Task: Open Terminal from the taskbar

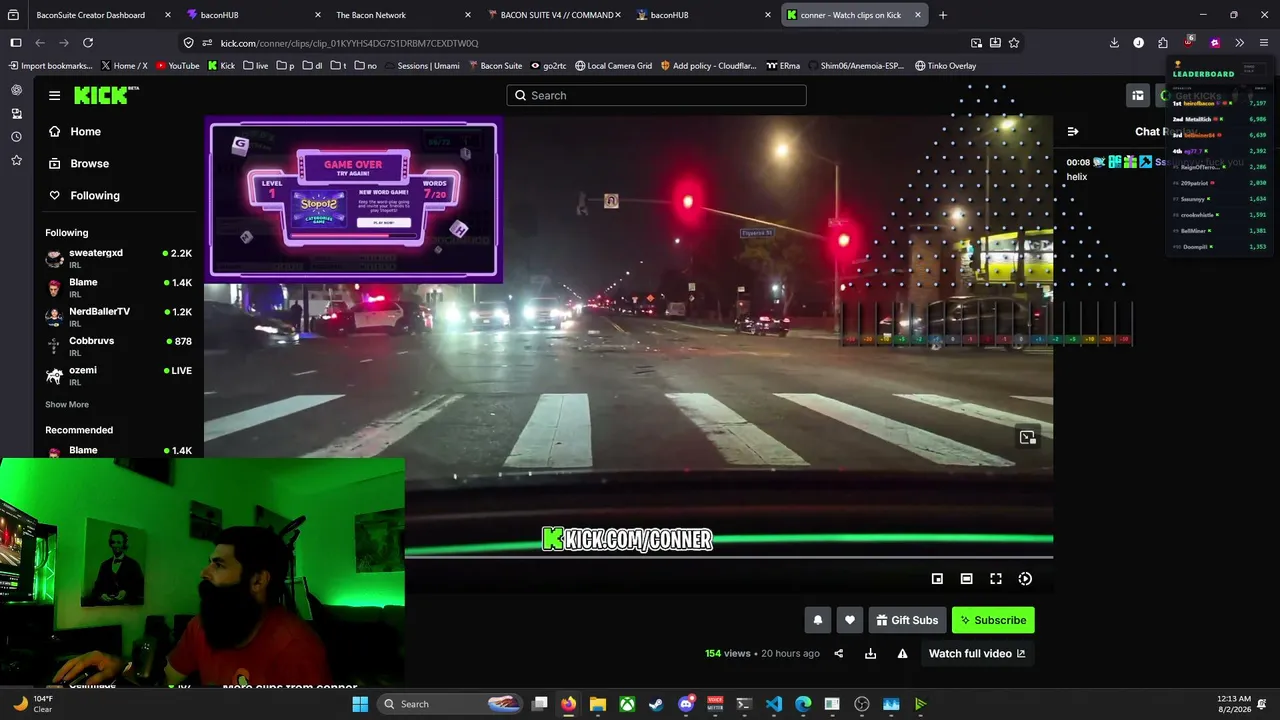Action: [x=744, y=704]
